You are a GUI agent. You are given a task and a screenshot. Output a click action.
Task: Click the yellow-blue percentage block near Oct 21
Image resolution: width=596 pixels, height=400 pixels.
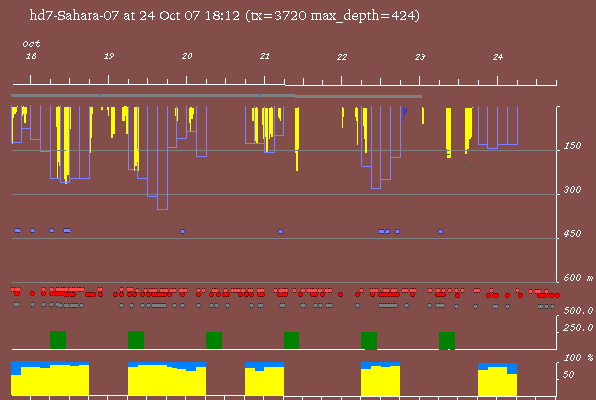(x=264, y=379)
